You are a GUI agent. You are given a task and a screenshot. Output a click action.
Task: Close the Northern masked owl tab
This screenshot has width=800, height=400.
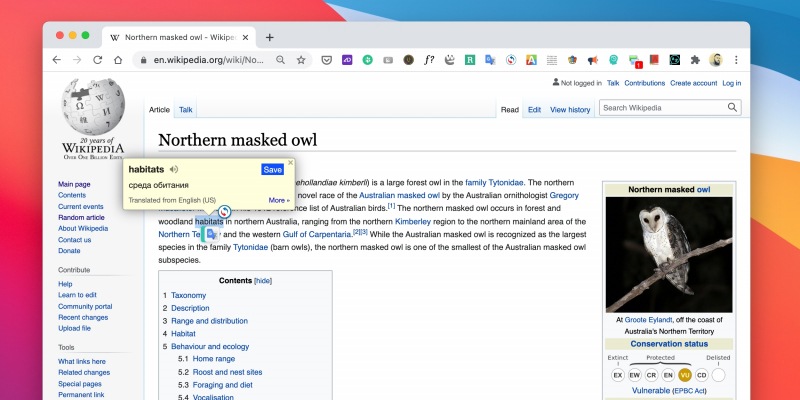[245, 37]
